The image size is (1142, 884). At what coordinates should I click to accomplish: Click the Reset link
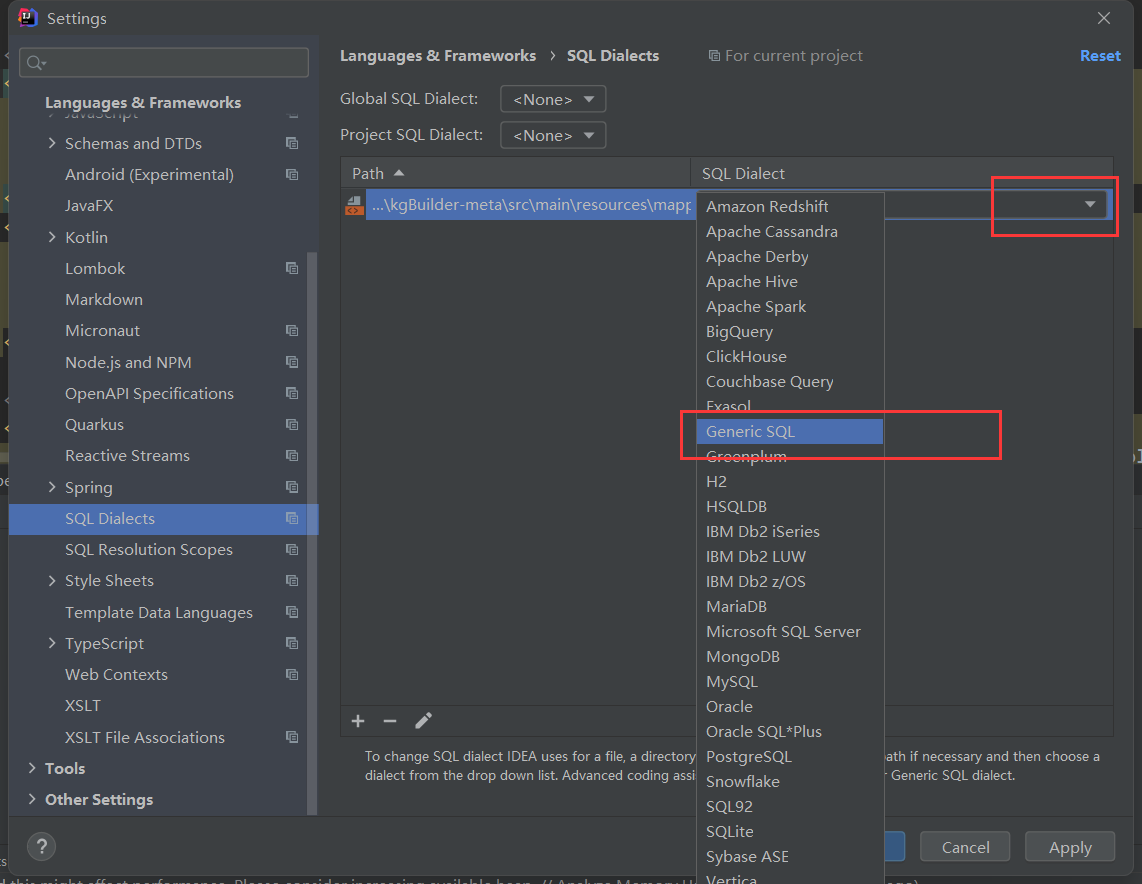click(1100, 56)
